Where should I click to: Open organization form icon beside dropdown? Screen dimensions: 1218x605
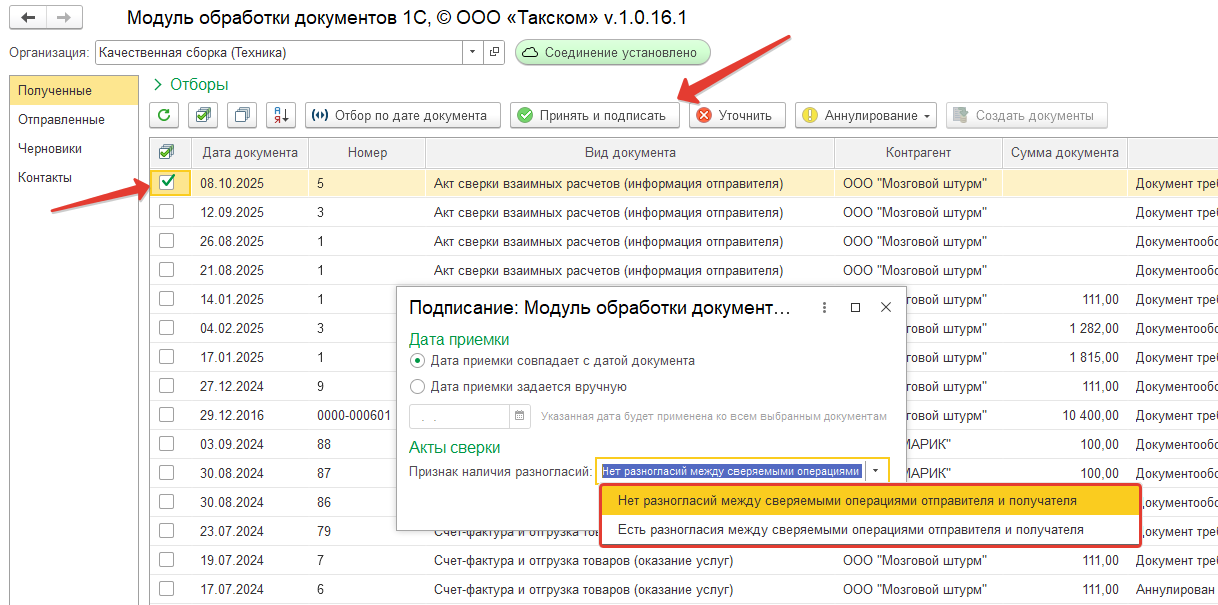(x=494, y=52)
